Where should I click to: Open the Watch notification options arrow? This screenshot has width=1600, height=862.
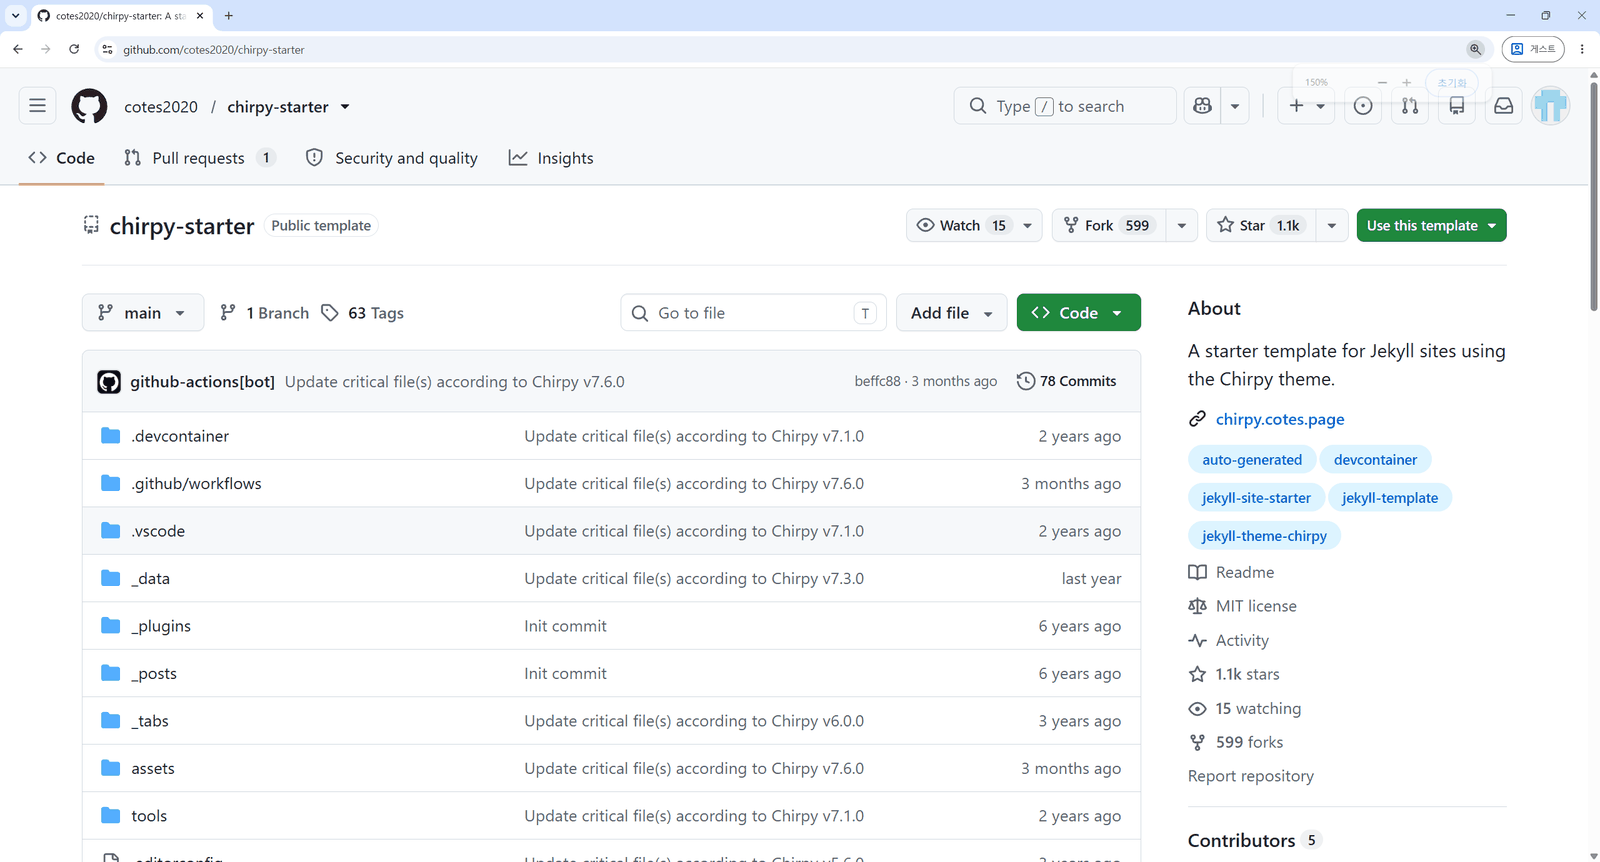tap(1027, 226)
